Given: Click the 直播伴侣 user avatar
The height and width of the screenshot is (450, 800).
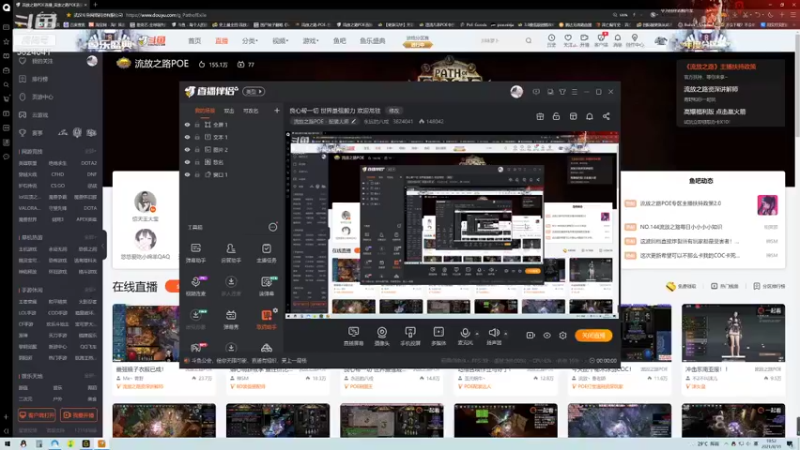Looking at the screenshot, I should [516, 91].
